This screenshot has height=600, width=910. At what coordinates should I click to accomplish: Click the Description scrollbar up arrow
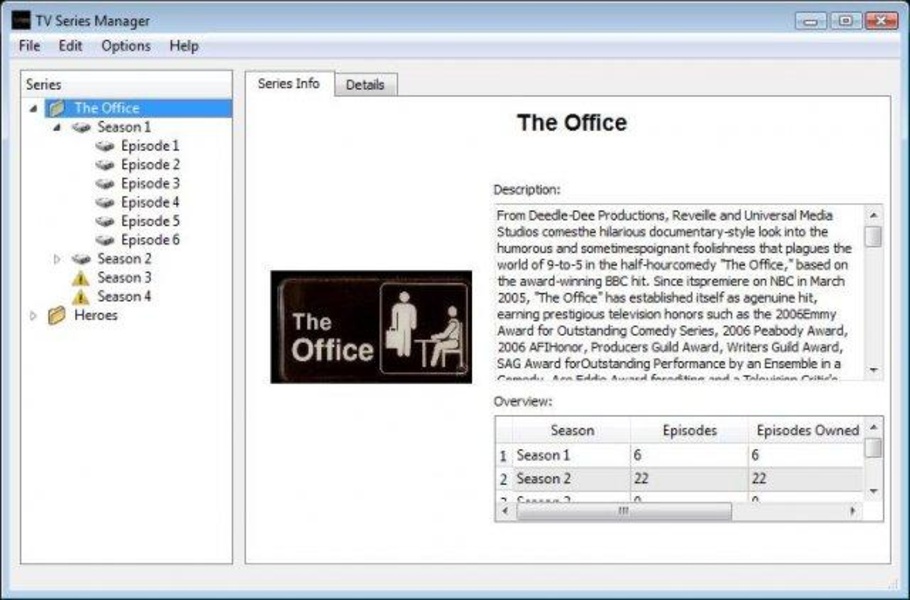(873, 215)
